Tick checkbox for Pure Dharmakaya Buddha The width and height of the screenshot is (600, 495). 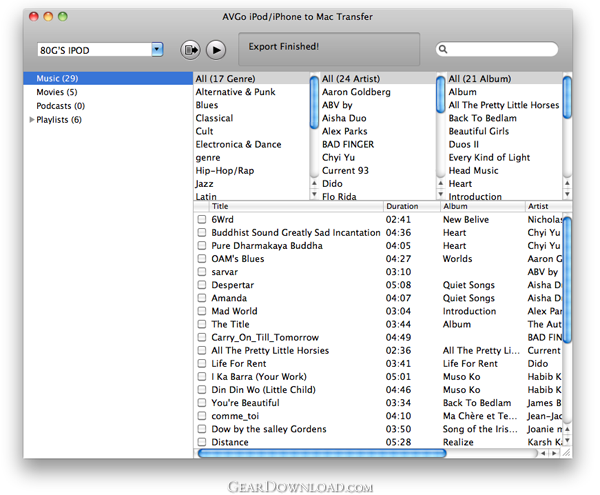[202, 246]
